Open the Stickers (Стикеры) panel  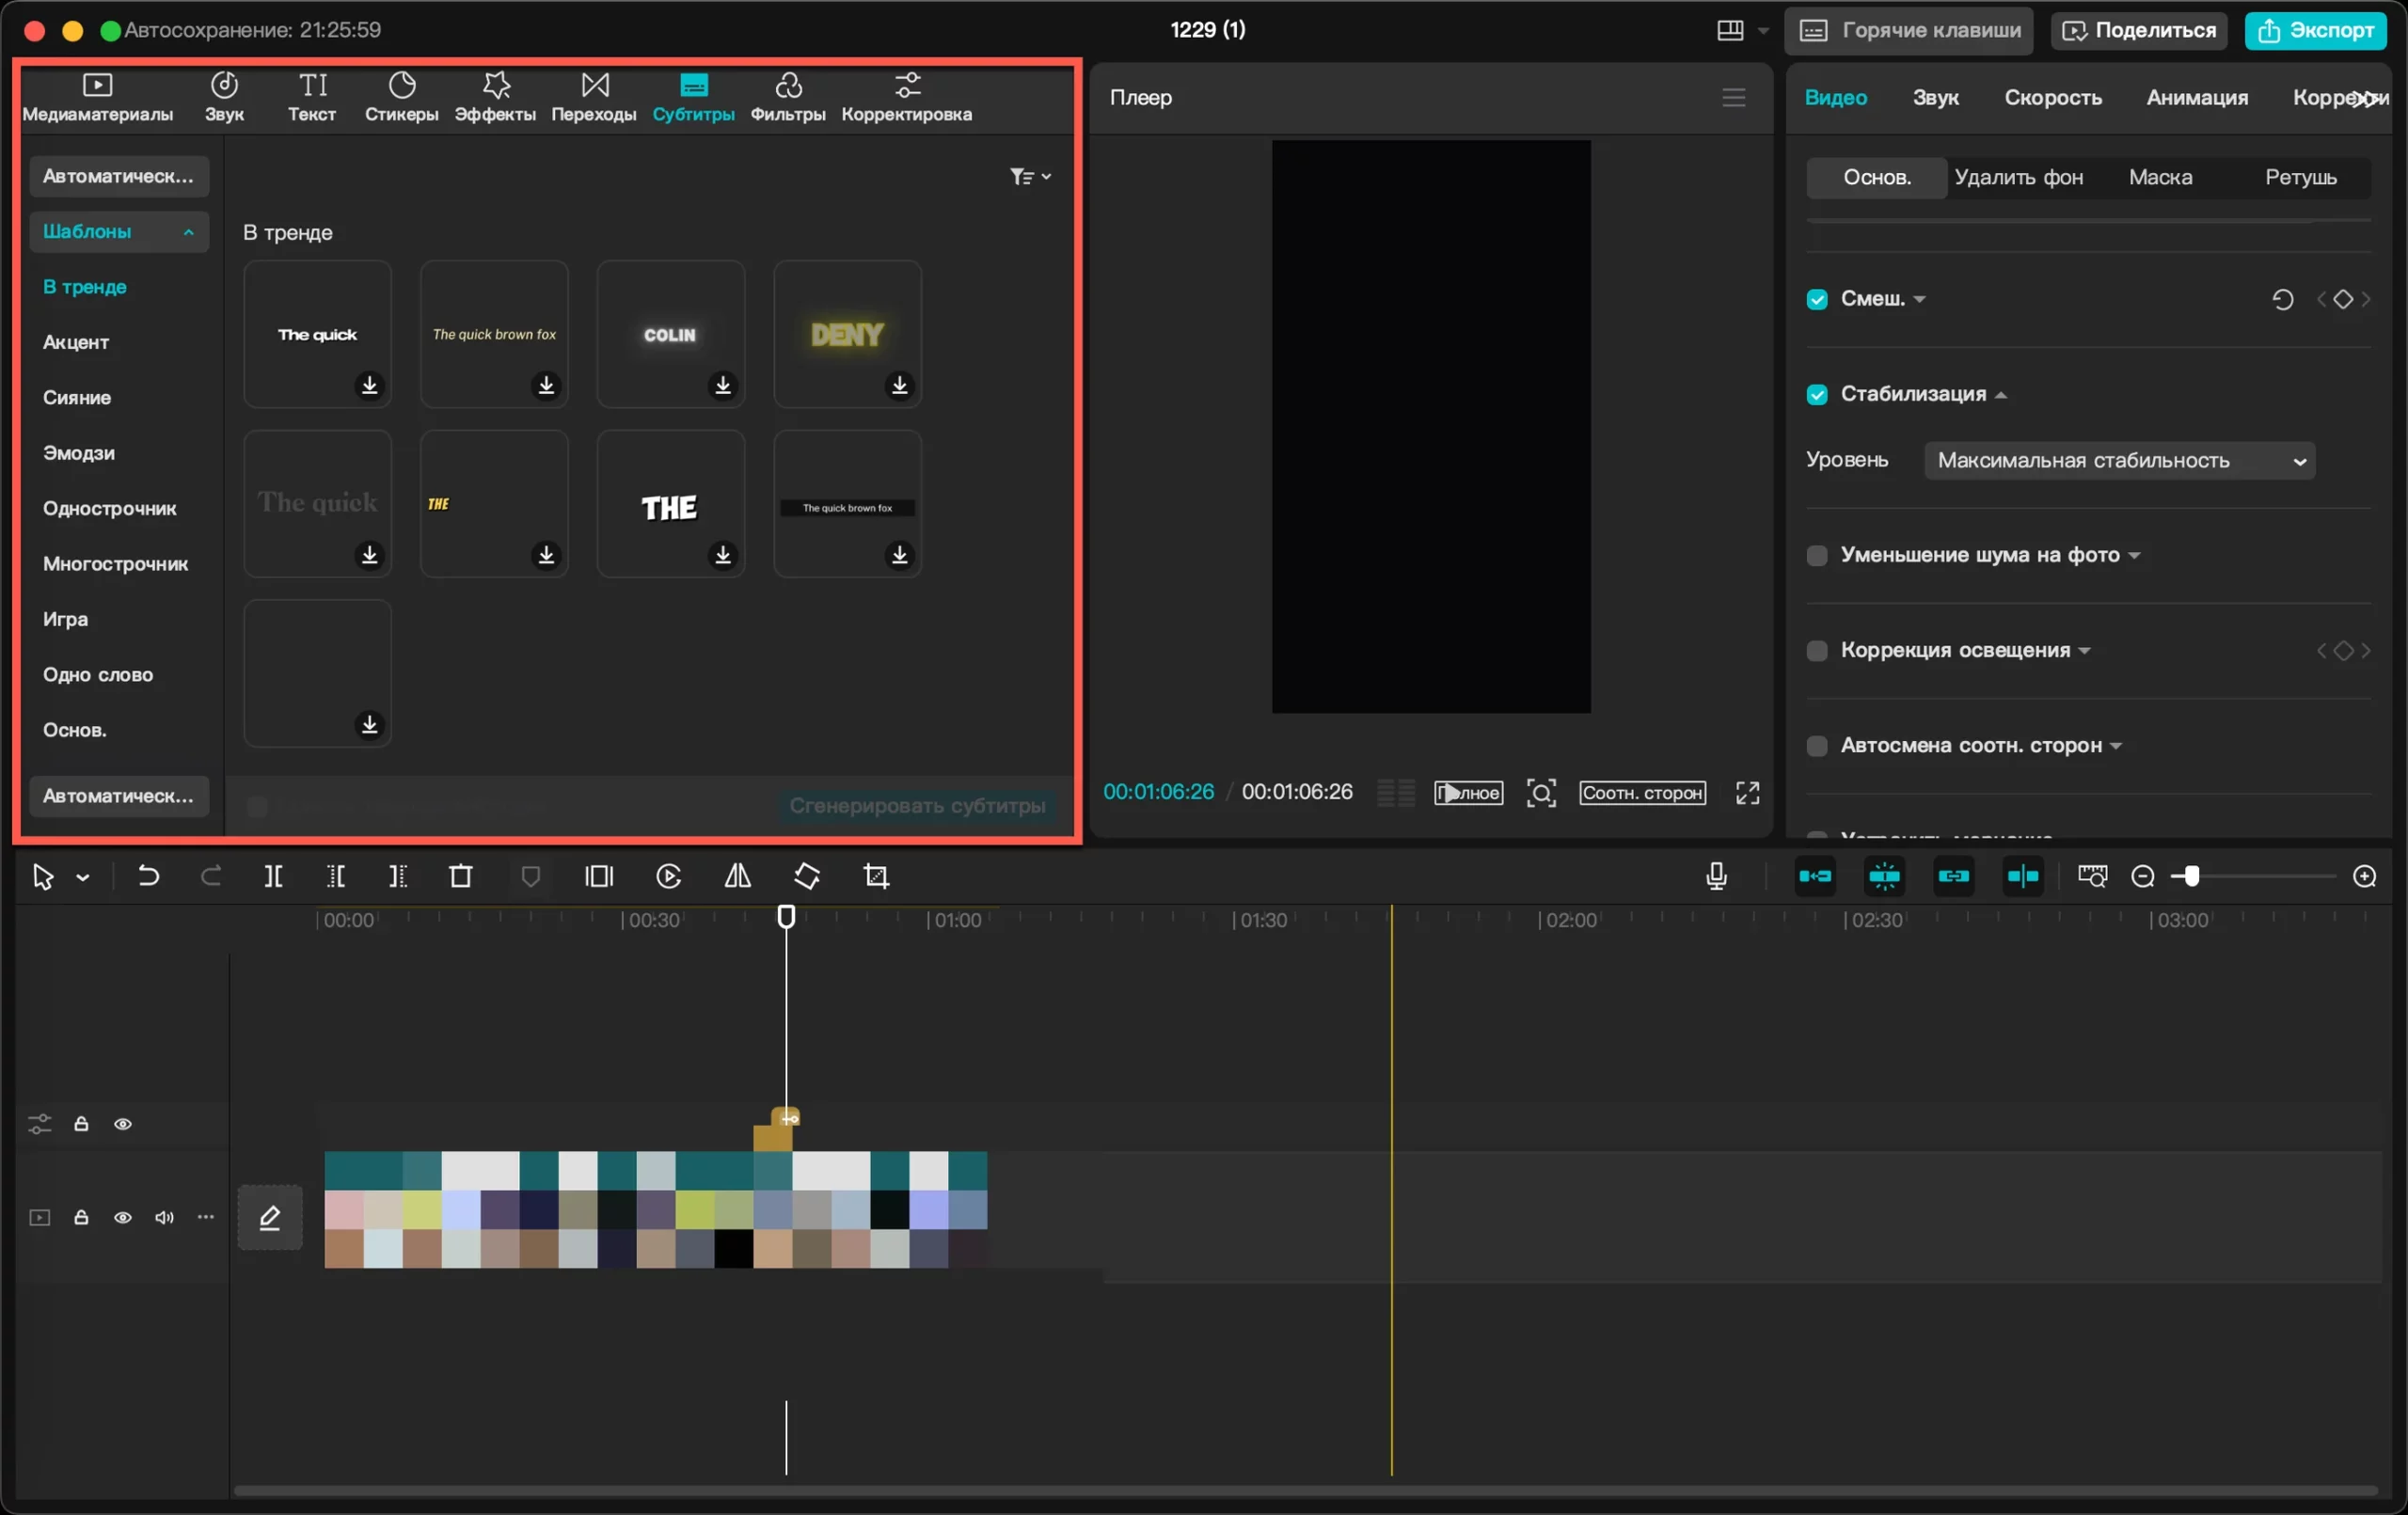[x=401, y=97]
